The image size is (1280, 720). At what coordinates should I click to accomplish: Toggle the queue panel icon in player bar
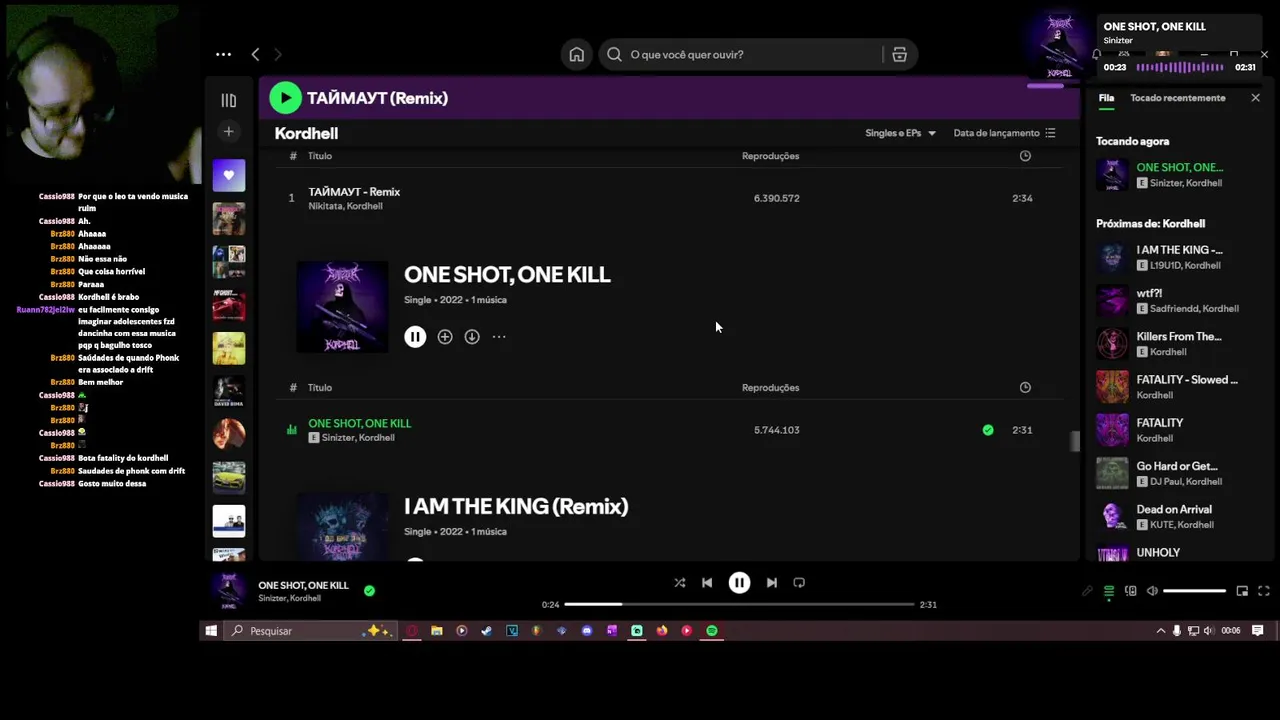coord(1109,591)
